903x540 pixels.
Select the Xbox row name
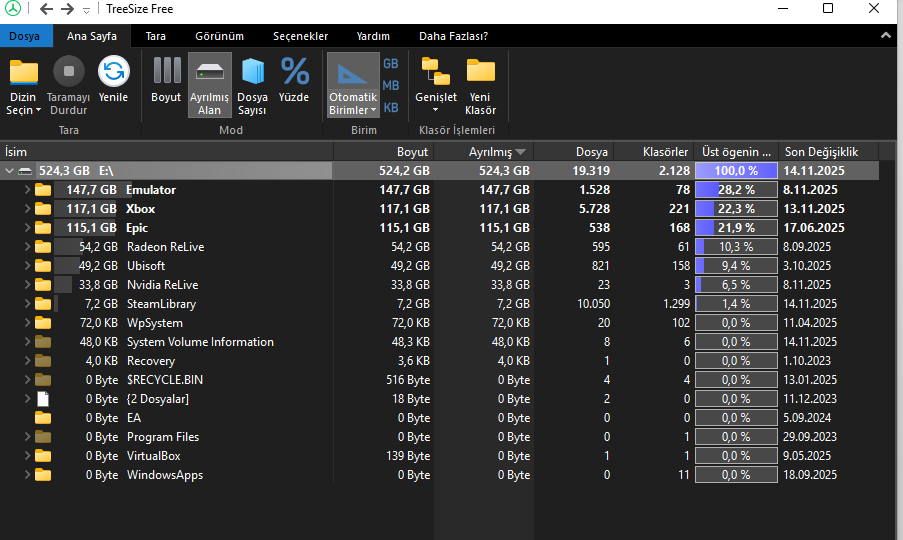click(141, 209)
